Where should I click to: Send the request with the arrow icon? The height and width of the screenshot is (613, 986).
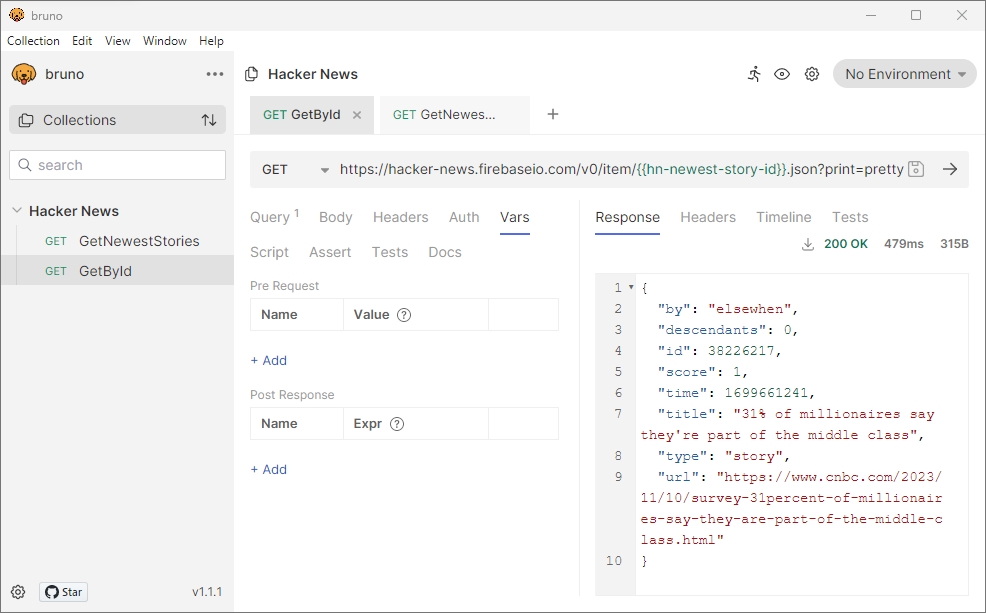coord(950,169)
